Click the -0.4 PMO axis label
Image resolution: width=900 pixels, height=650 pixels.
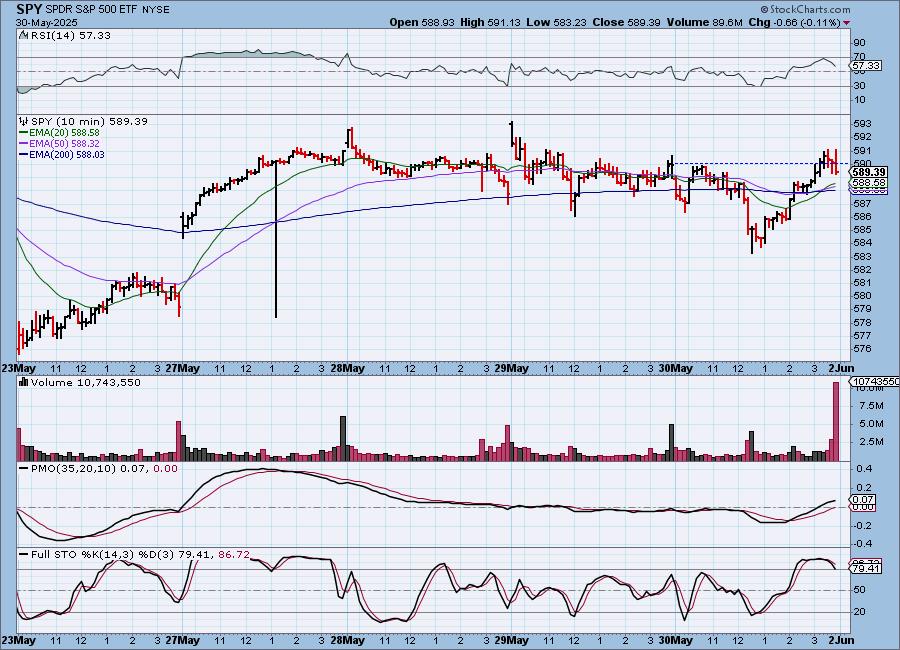pos(864,543)
